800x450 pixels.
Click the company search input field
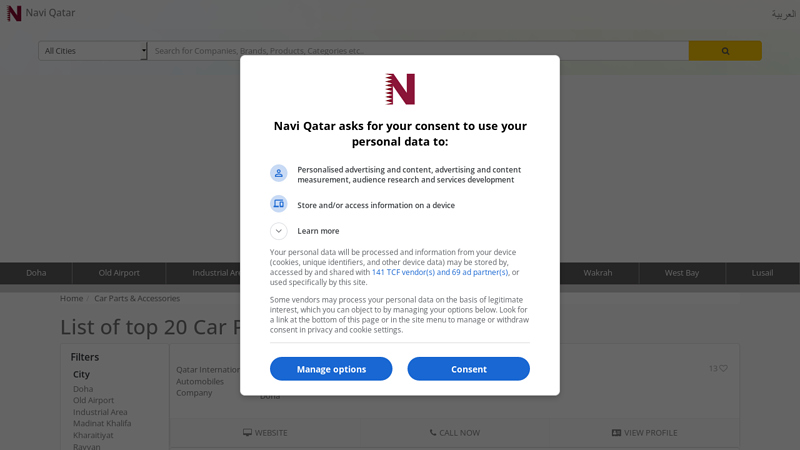[x=417, y=51]
